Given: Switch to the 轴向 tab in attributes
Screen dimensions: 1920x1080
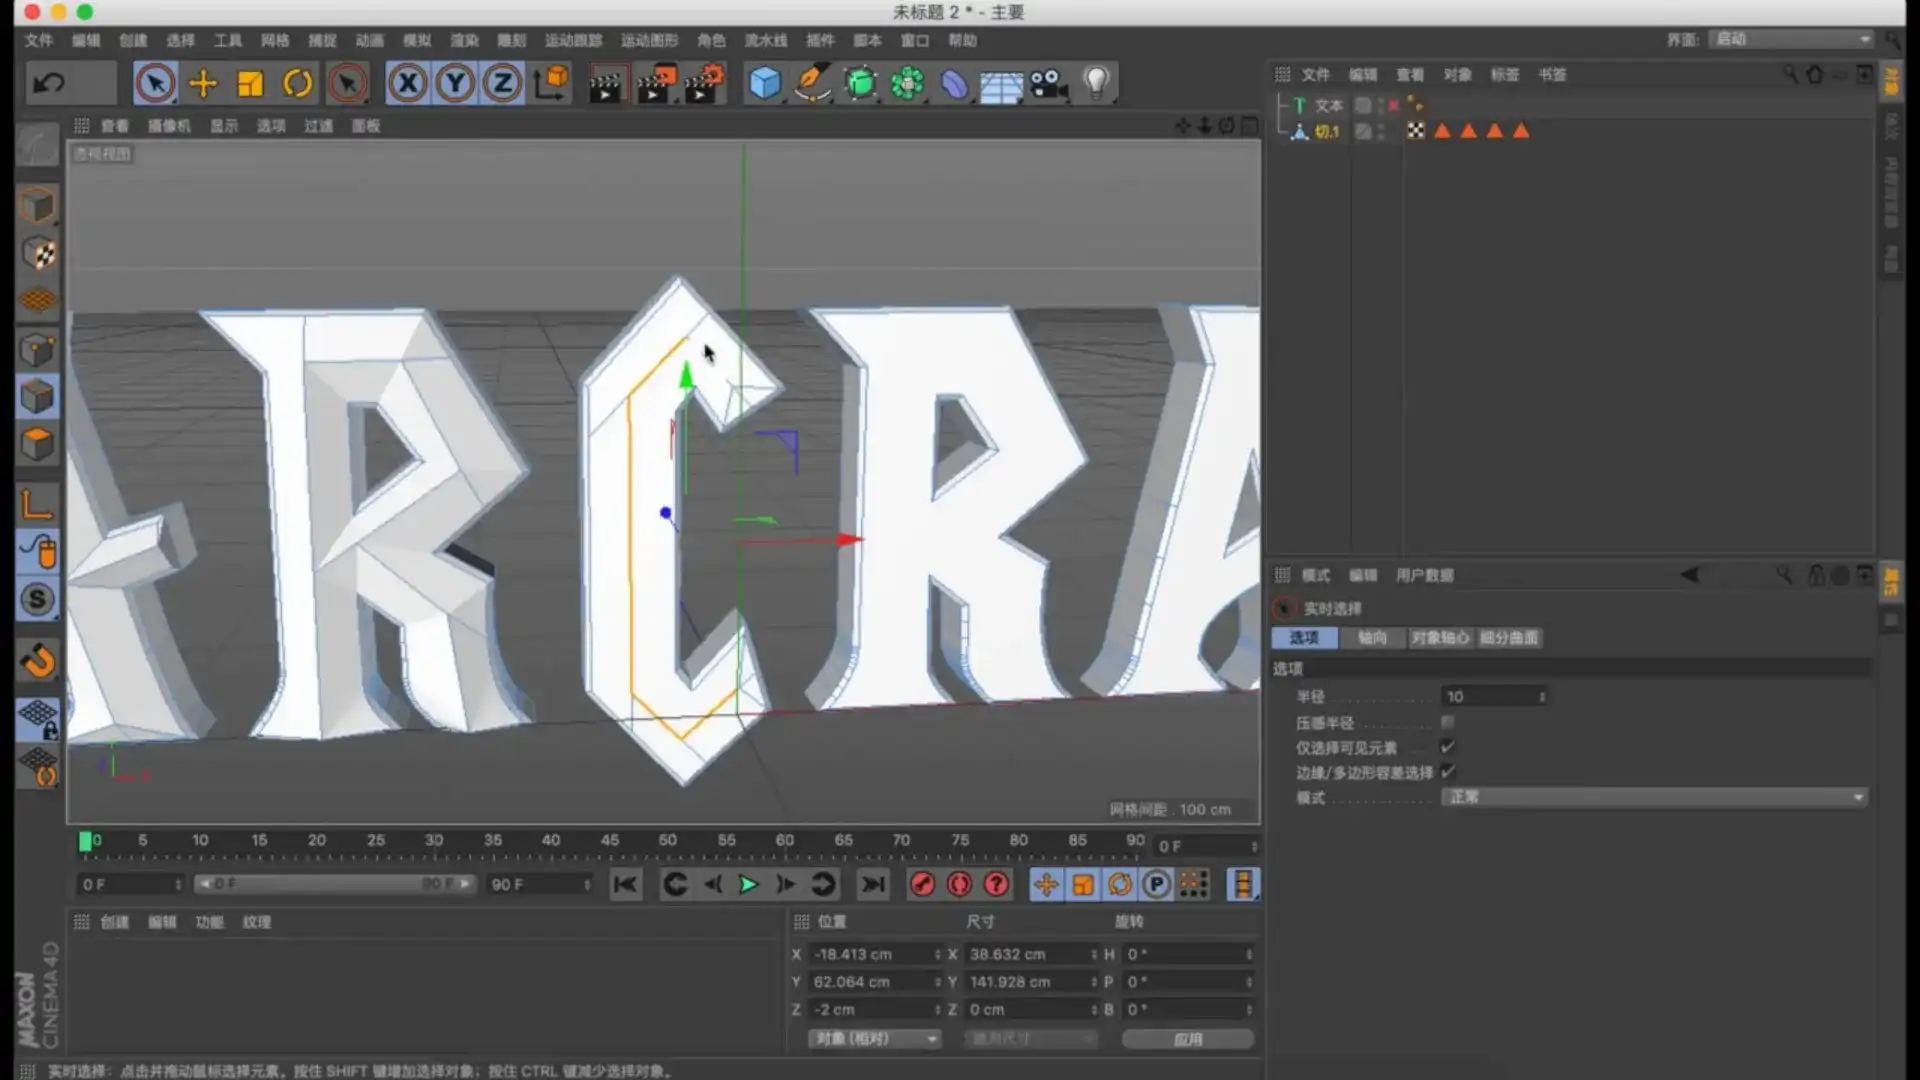Looking at the screenshot, I should 1373,637.
